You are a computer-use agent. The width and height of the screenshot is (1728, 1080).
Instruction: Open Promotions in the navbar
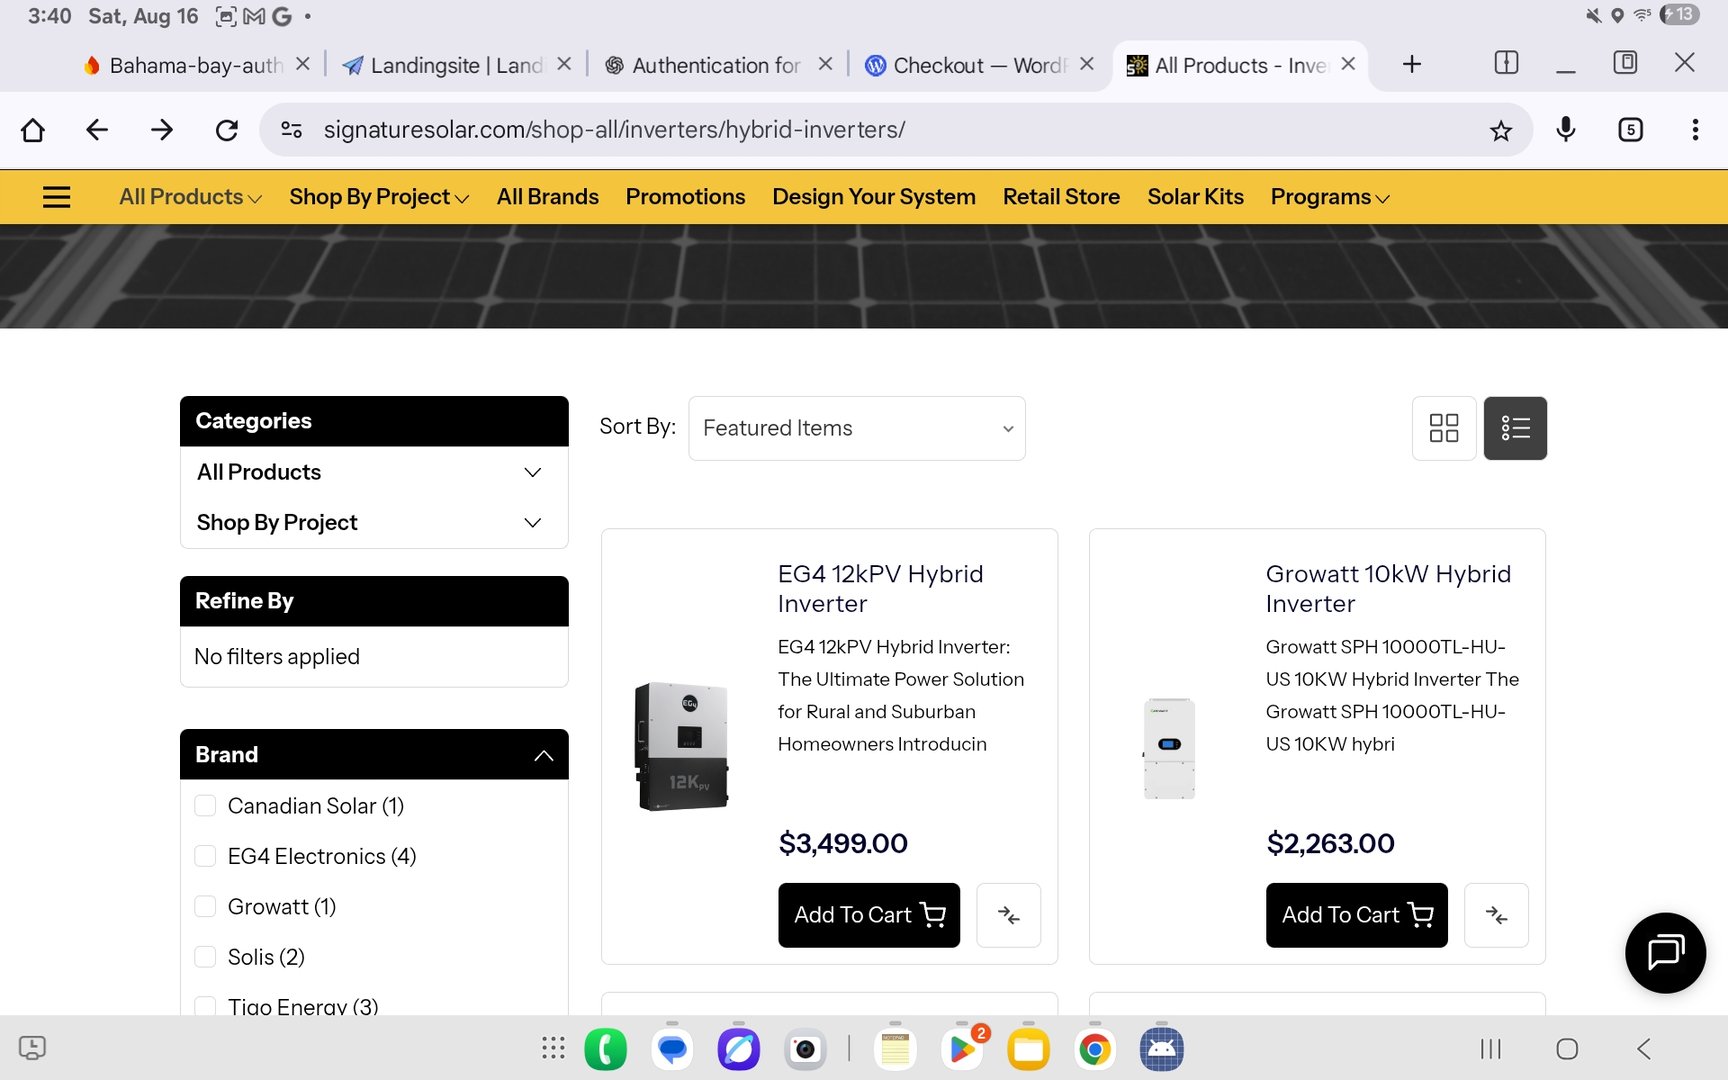tap(686, 197)
